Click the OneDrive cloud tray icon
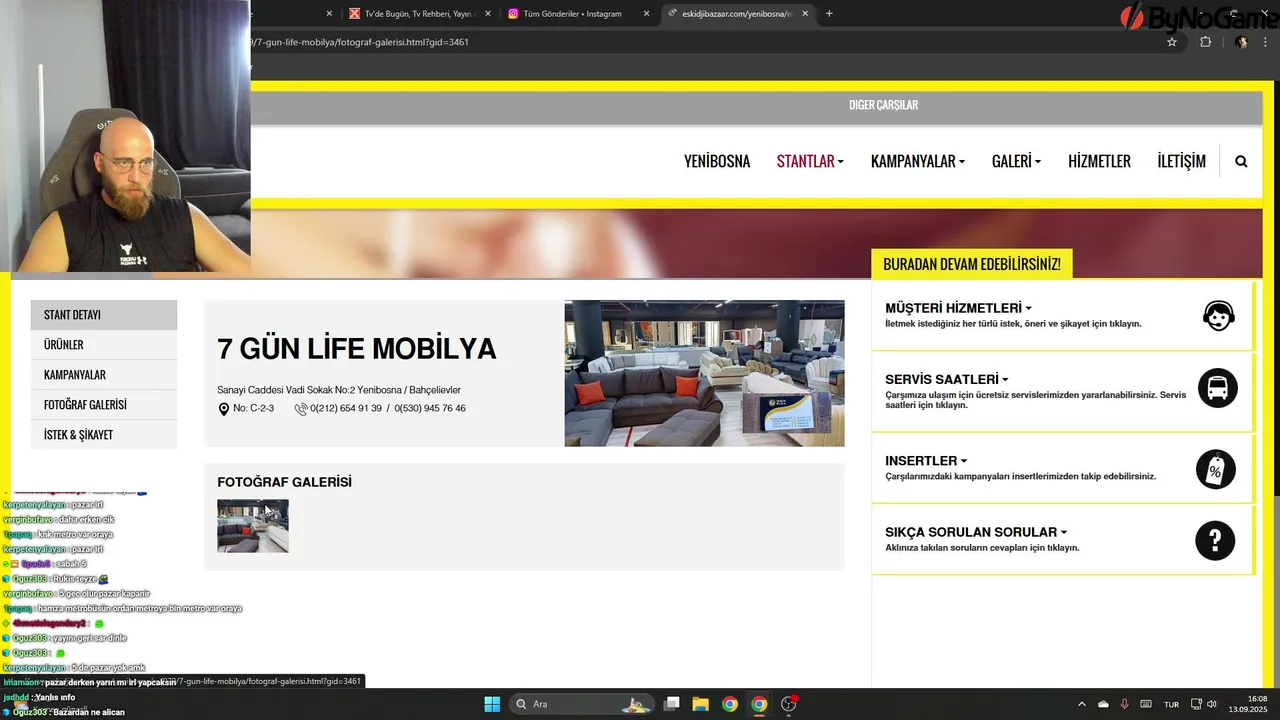Screen dimensions: 1280x720 [x=1103, y=704]
